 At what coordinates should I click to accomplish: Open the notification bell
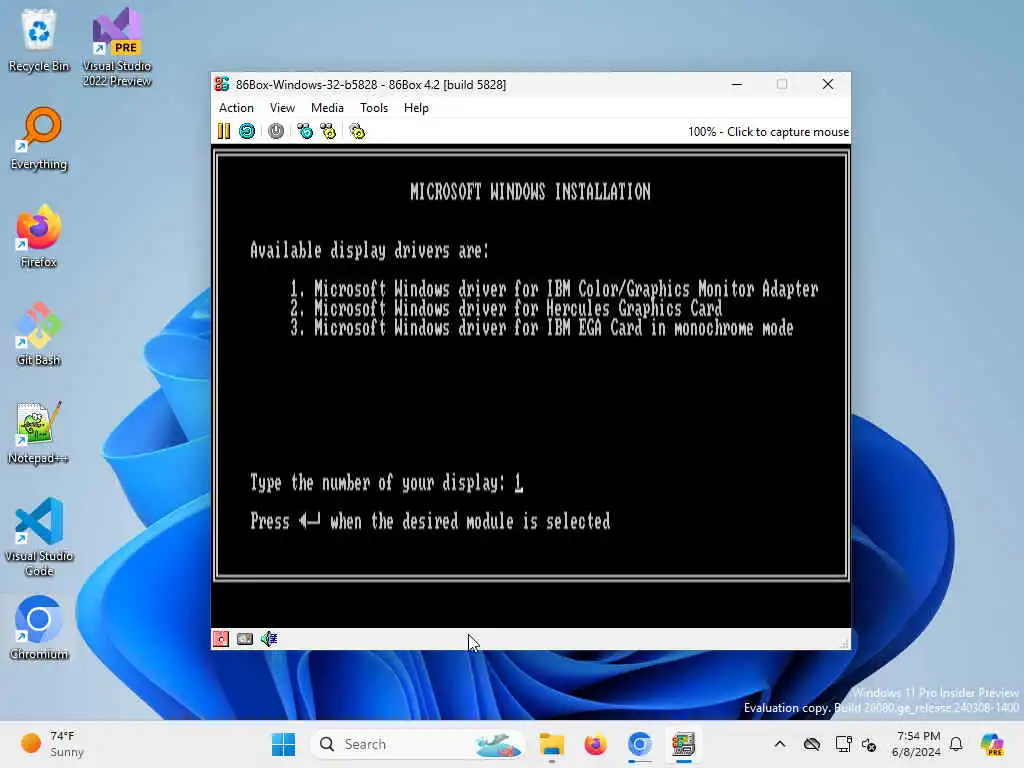[956, 744]
